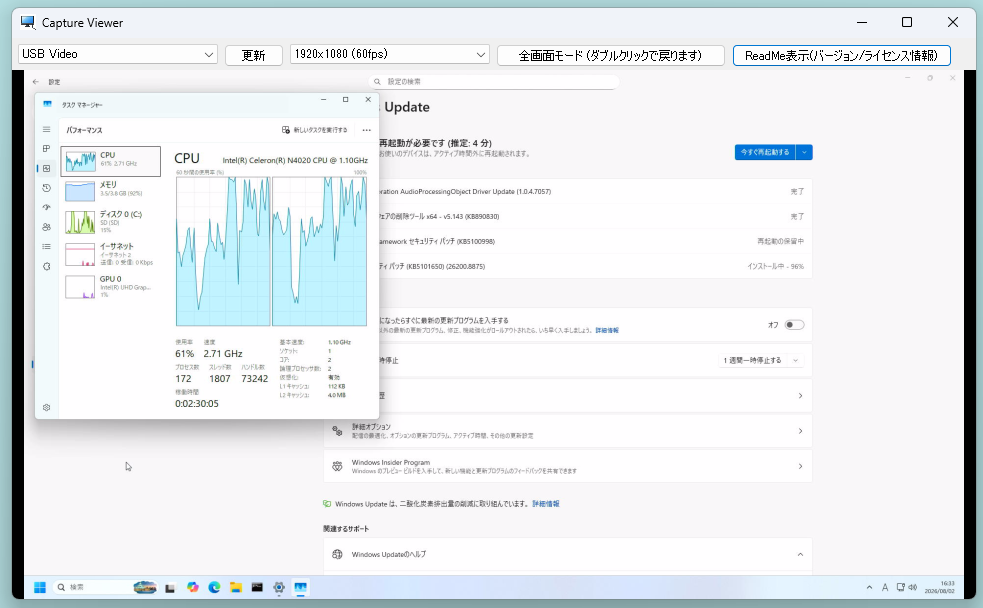
Task: Open Task Manager three-dot more menu
Action: coord(367,130)
